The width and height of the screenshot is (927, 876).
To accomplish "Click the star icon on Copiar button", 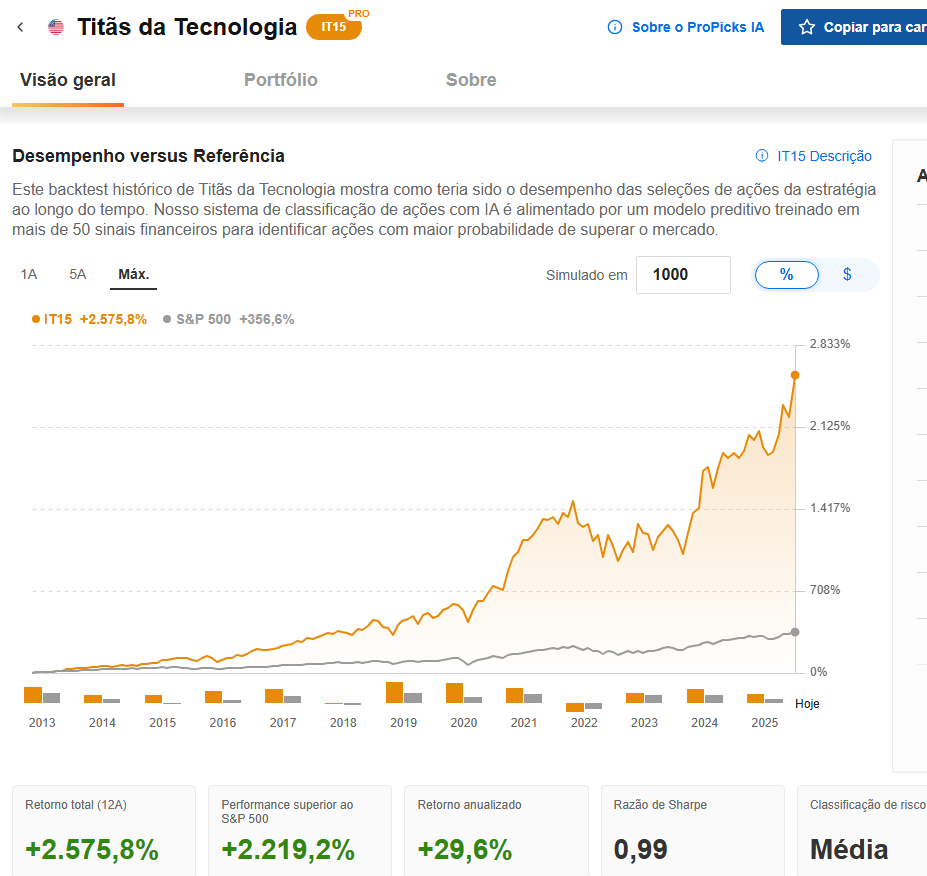I will click(x=806, y=27).
